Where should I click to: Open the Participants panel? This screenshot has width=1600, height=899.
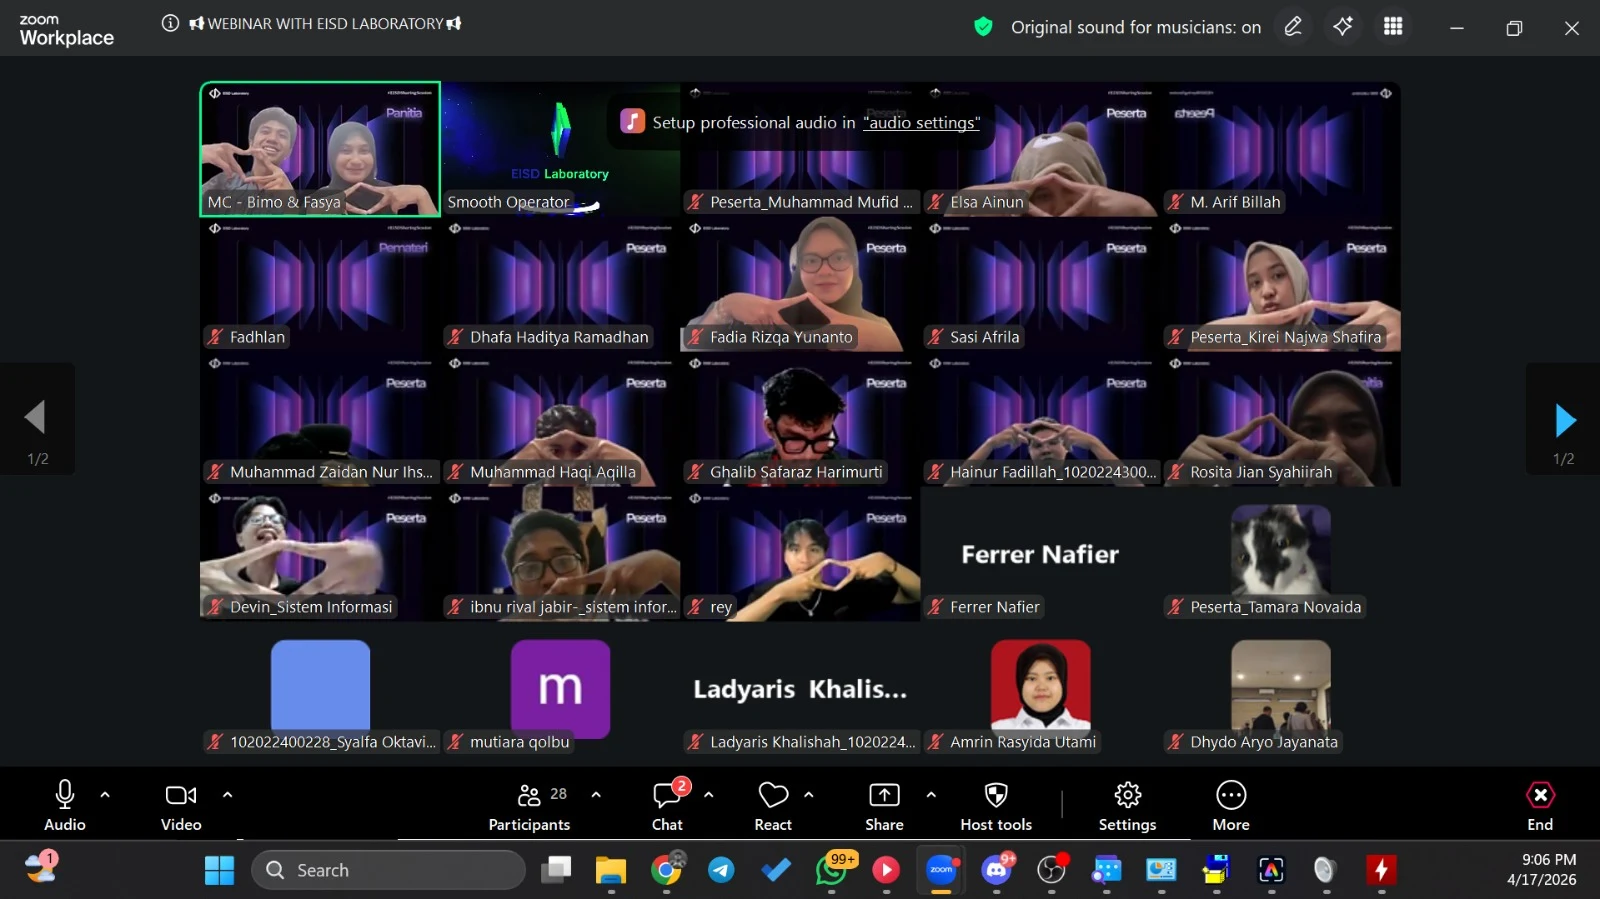529,805
